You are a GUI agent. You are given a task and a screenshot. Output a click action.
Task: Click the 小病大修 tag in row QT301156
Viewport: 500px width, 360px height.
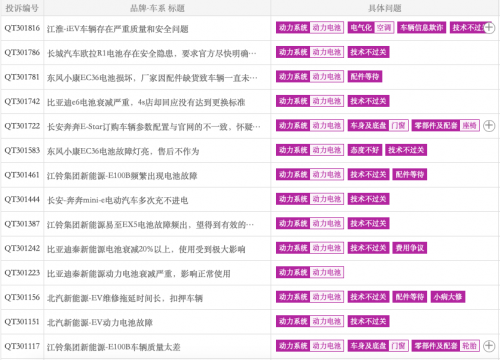pyautogui.click(x=448, y=297)
